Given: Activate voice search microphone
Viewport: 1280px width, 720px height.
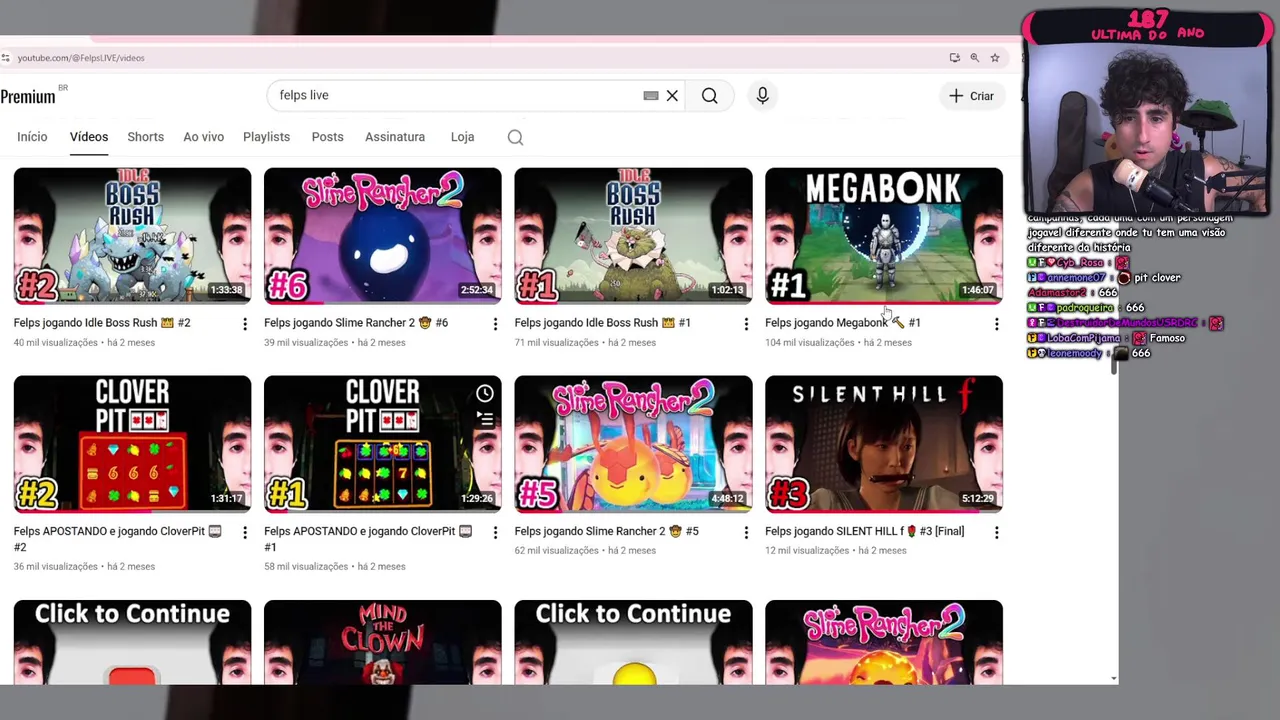Looking at the screenshot, I should pos(762,96).
